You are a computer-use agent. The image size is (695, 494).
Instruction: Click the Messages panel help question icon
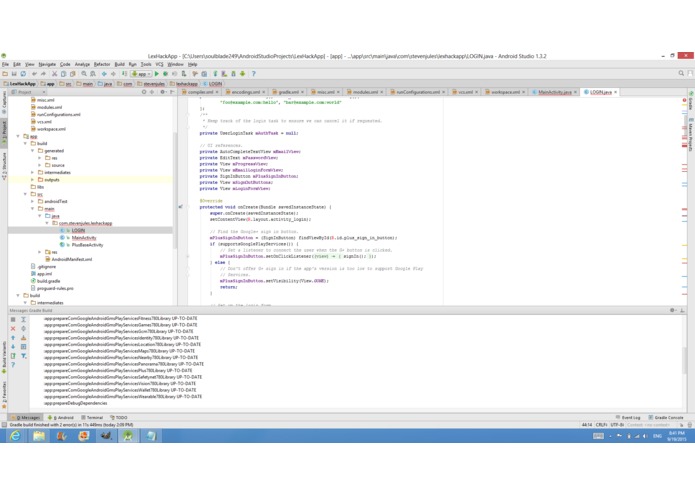point(13,365)
